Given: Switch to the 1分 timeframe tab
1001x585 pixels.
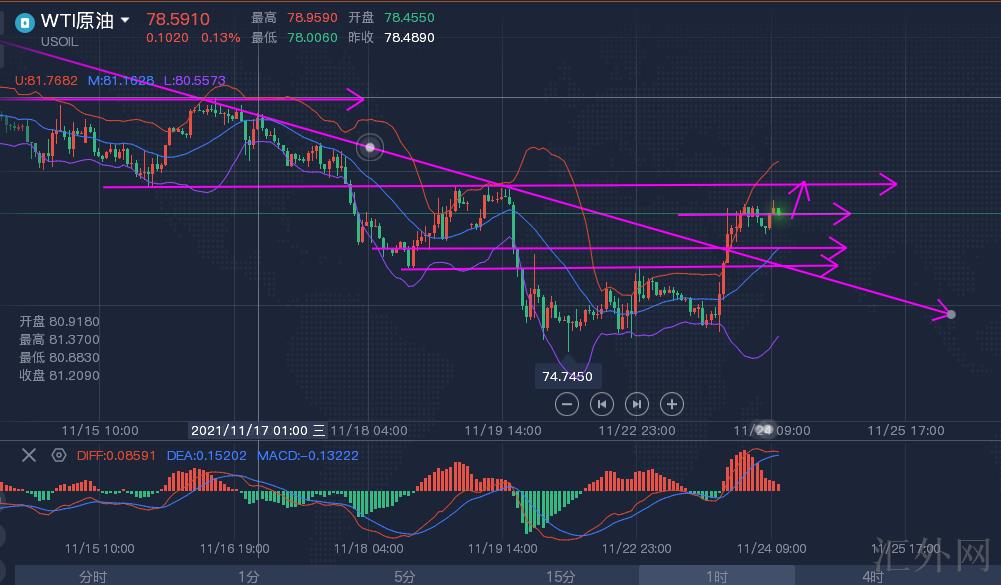Looking at the screenshot, I should [x=249, y=576].
